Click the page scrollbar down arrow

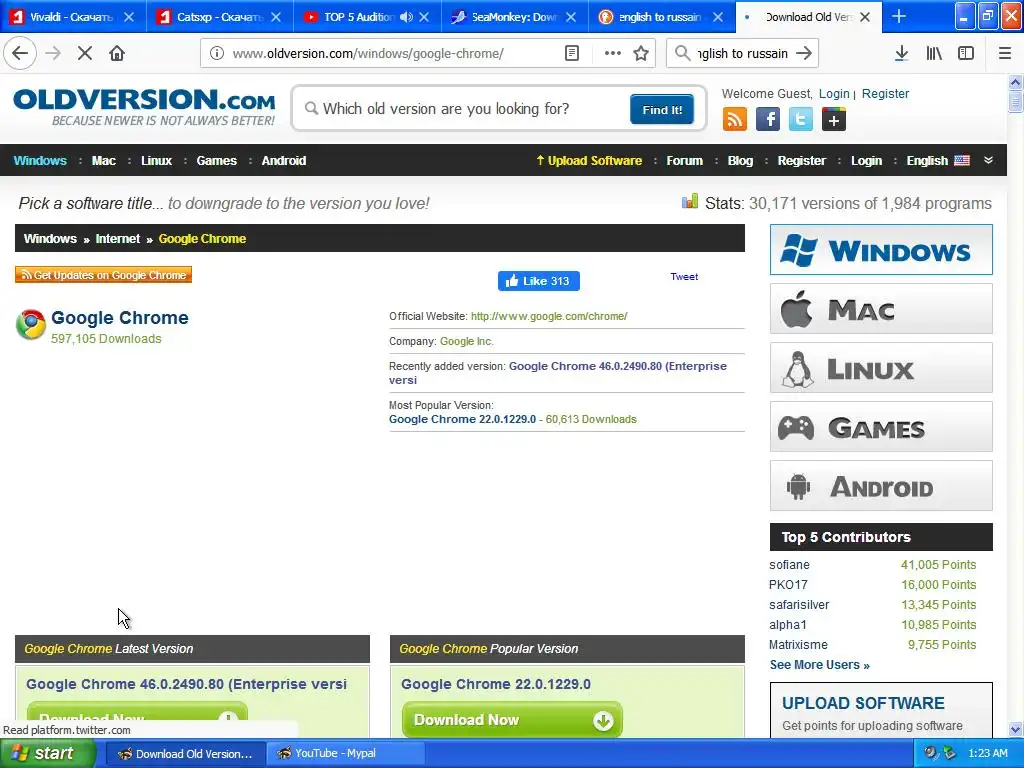click(1015, 729)
